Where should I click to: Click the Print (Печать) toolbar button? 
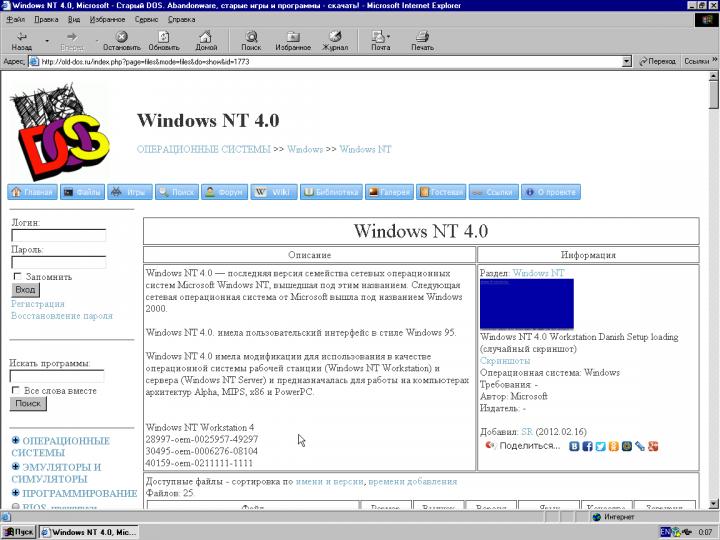[x=422, y=41]
